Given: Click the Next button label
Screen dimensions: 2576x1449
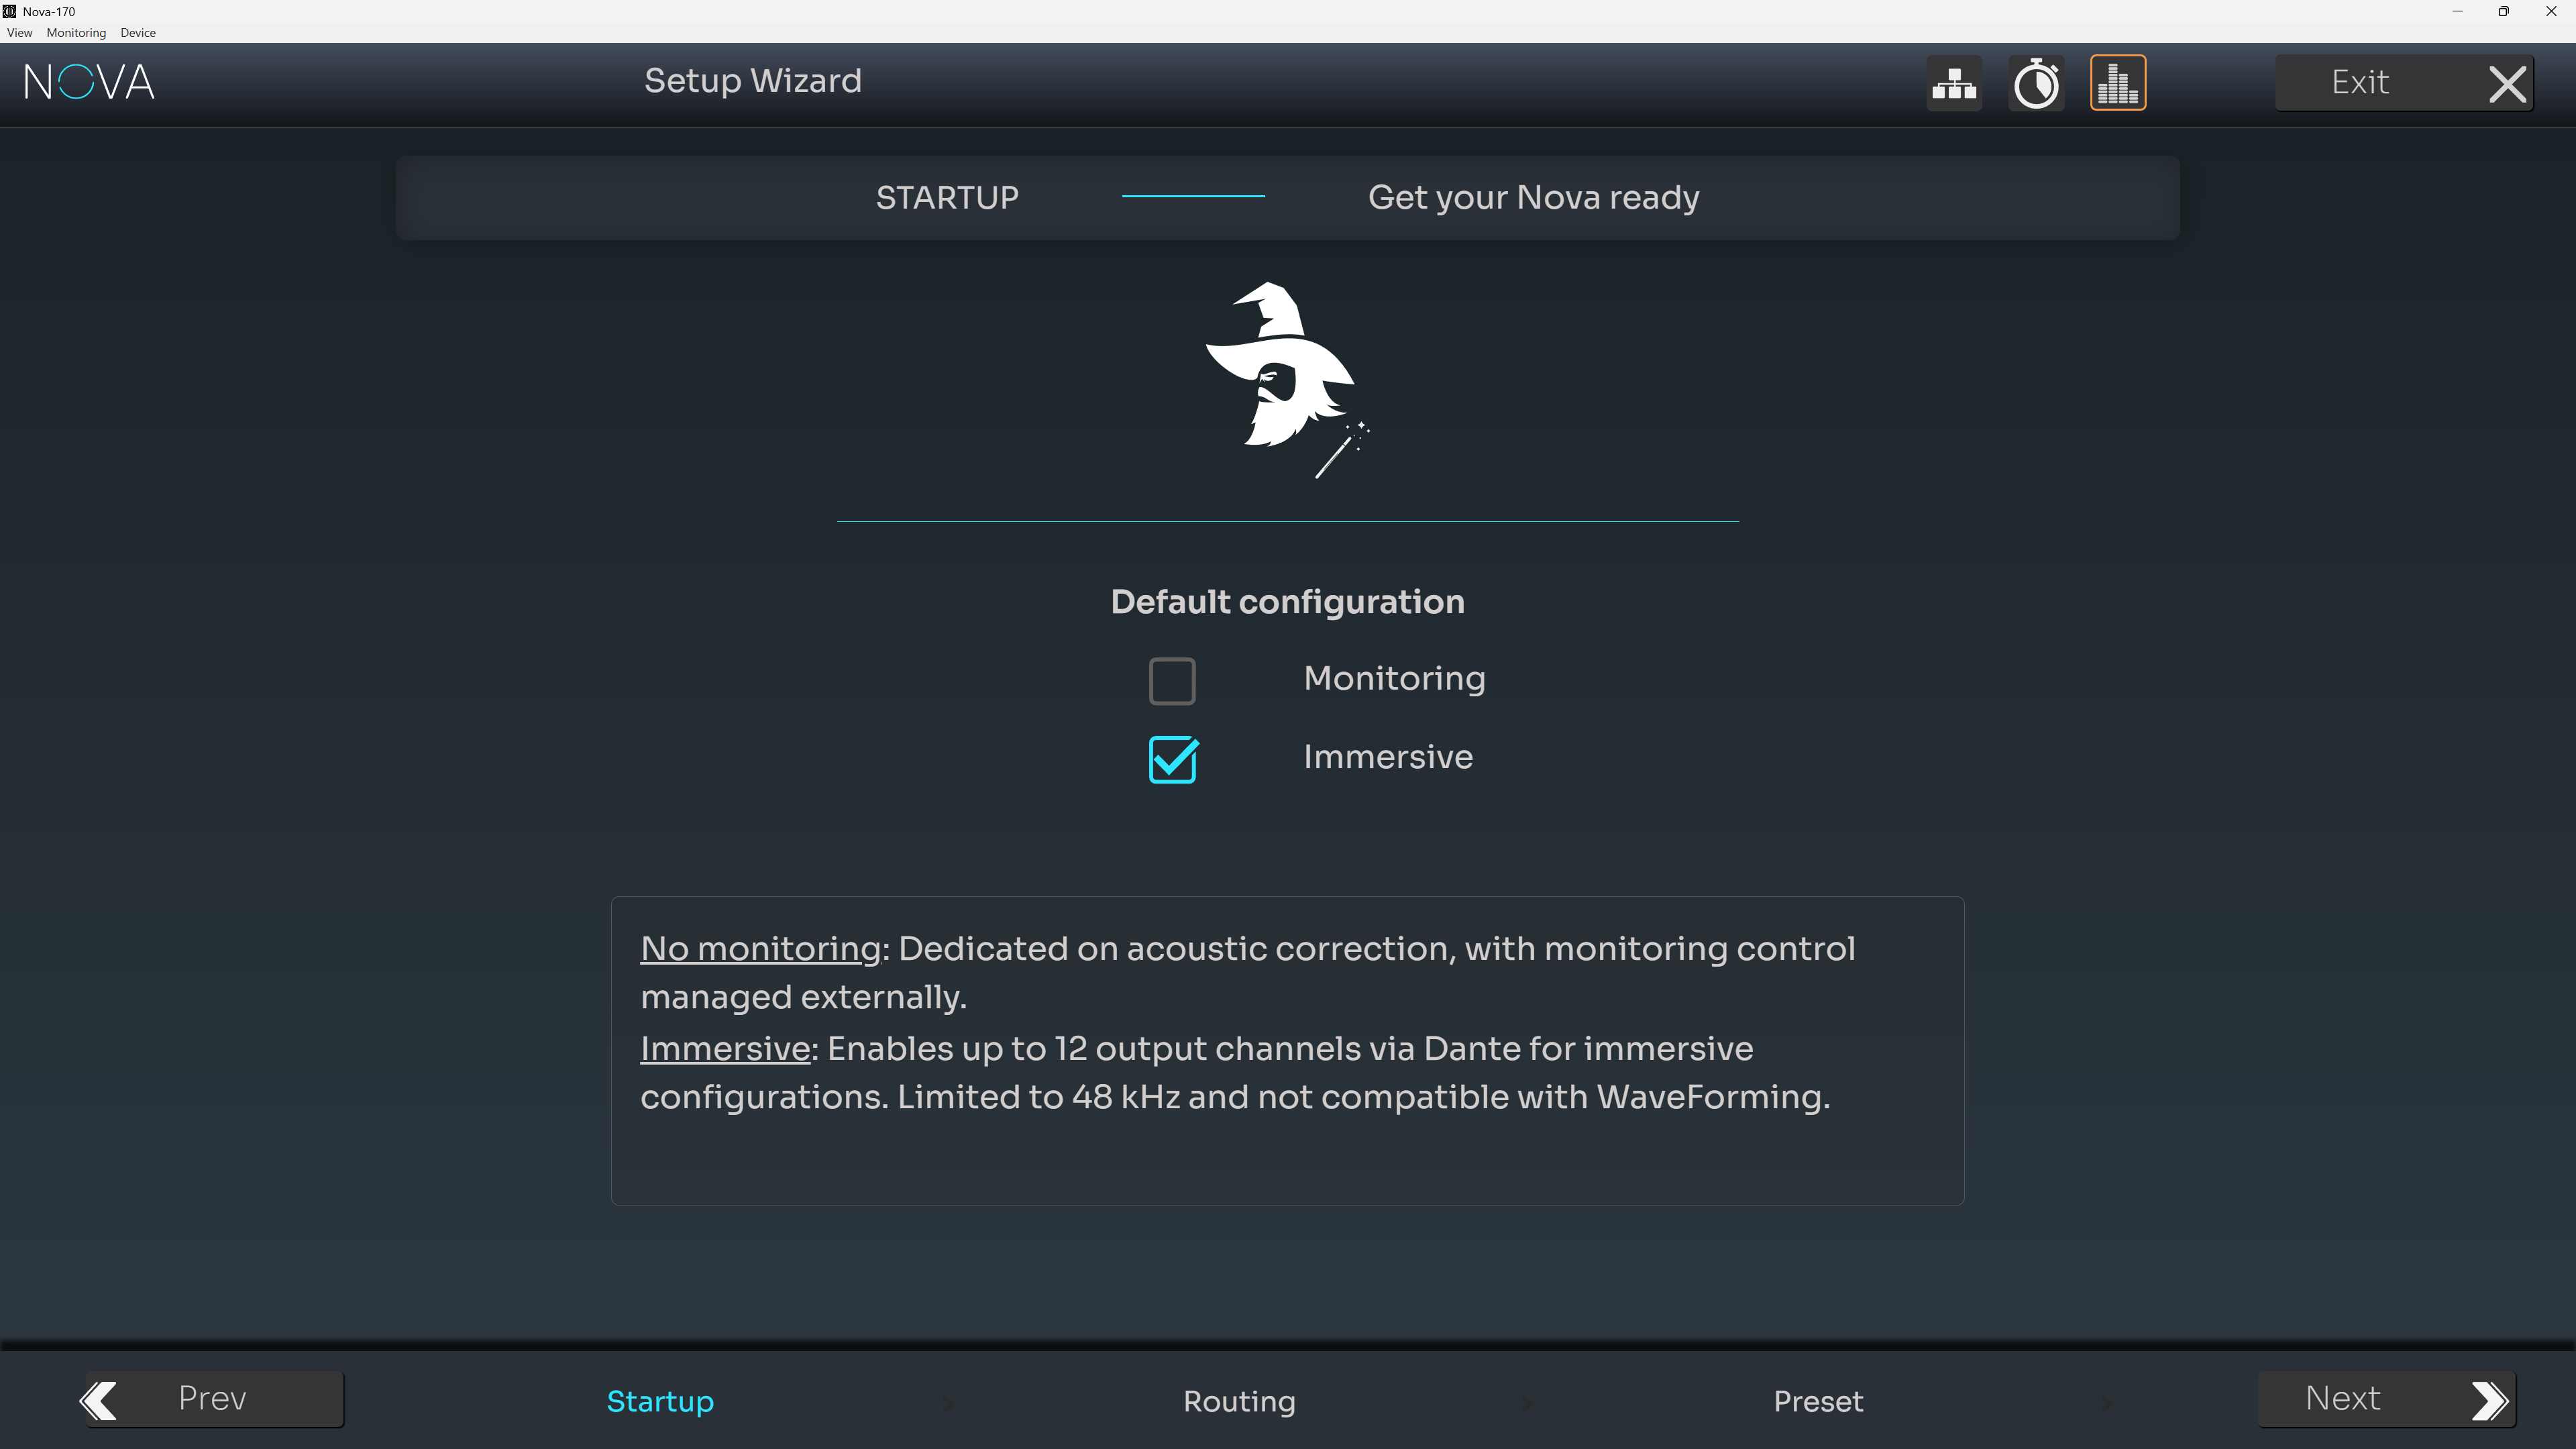Looking at the screenshot, I should point(2342,1398).
